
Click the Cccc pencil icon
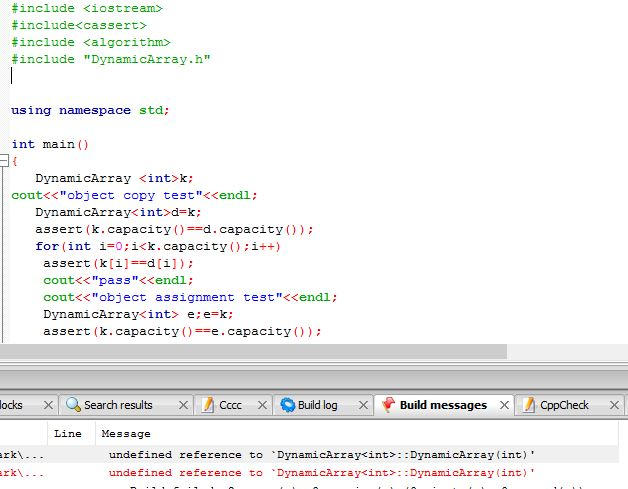click(x=207, y=405)
